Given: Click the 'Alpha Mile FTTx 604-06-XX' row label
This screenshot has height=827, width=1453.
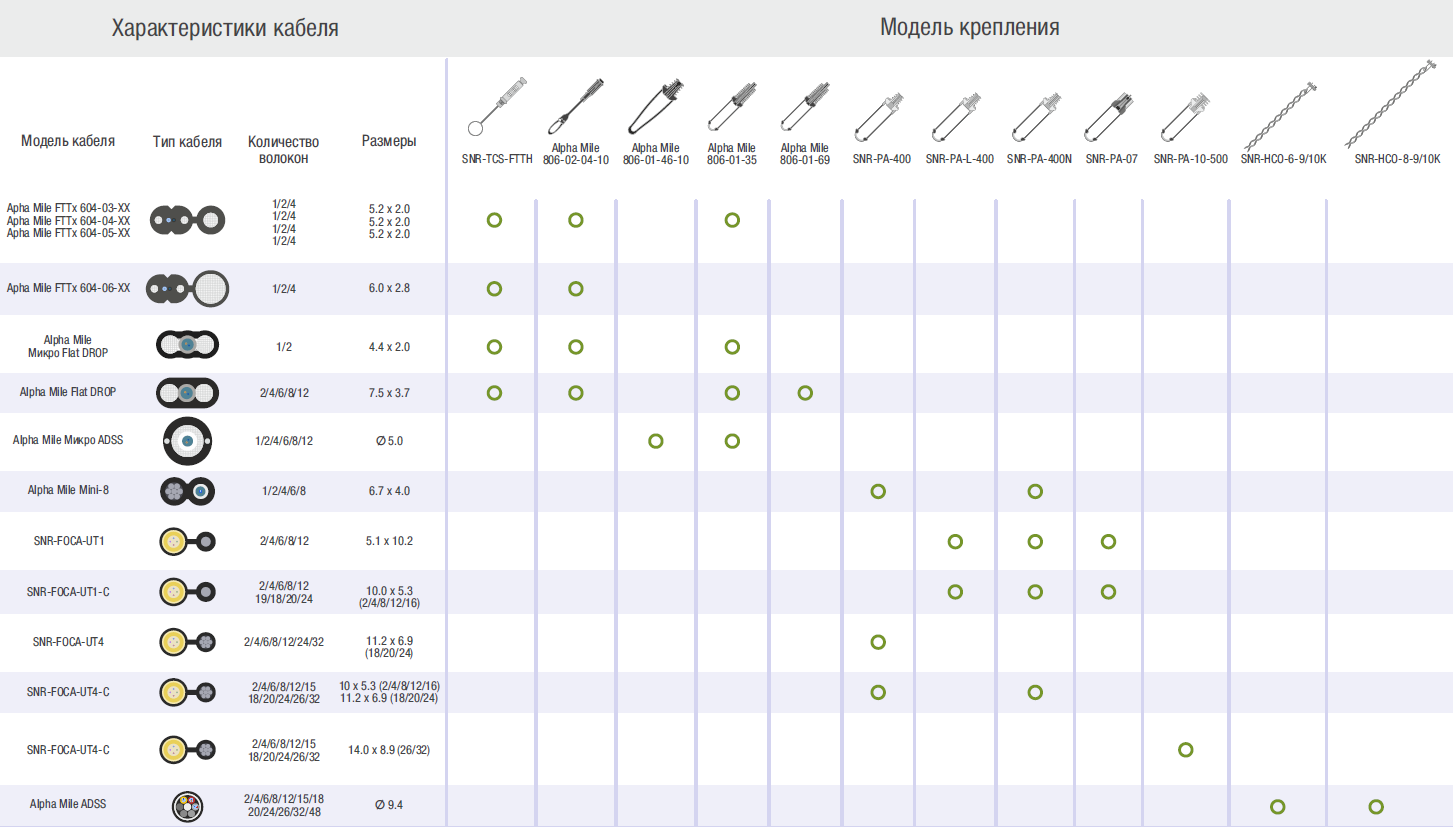Looking at the screenshot, I should (68, 288).
